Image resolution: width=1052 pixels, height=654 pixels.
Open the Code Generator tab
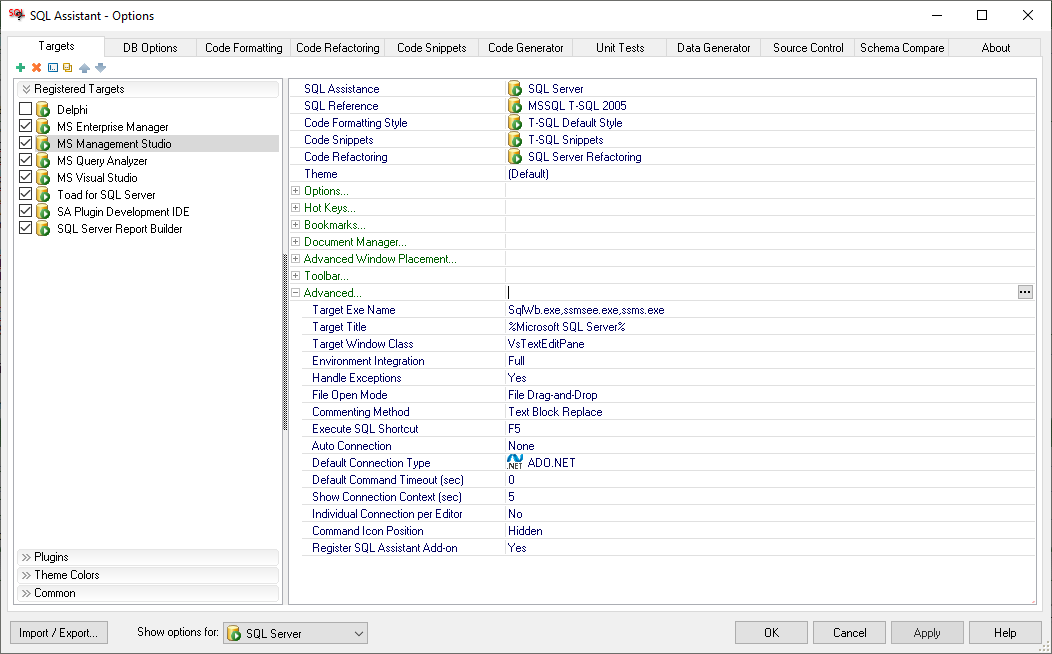[x=525, y=48]
